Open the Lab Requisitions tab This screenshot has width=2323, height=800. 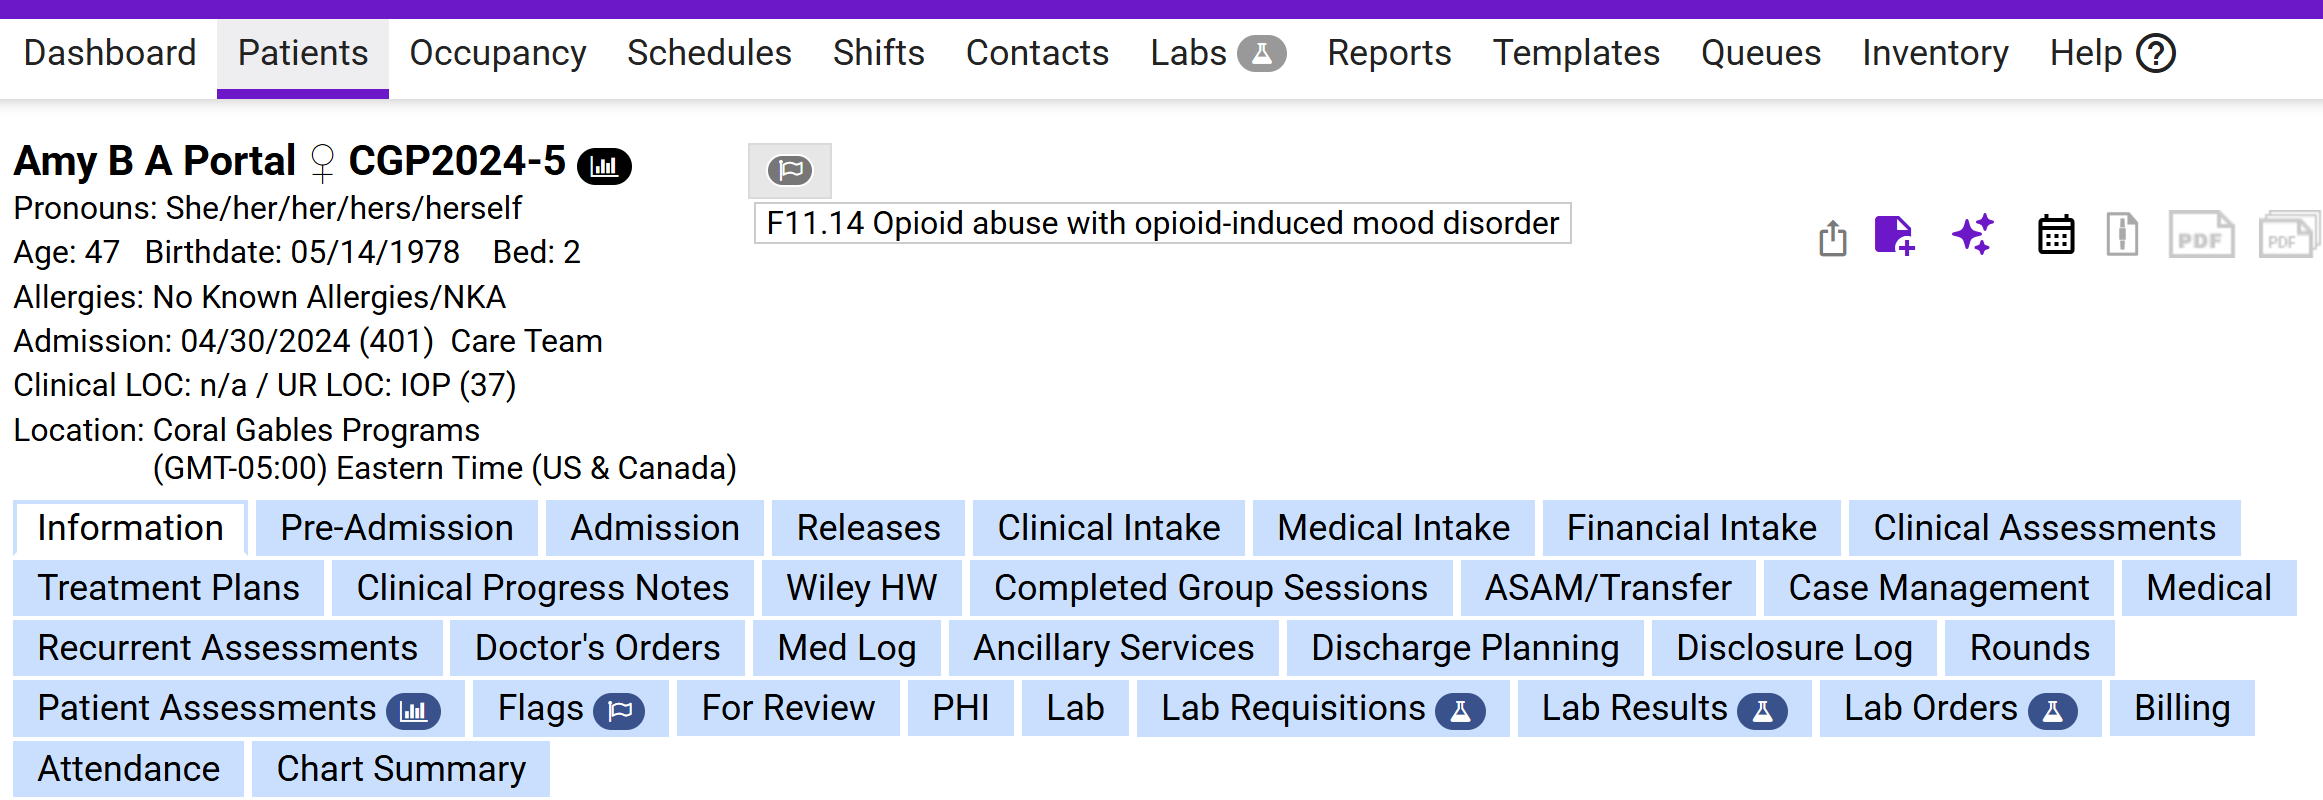tap(1322, 708)
